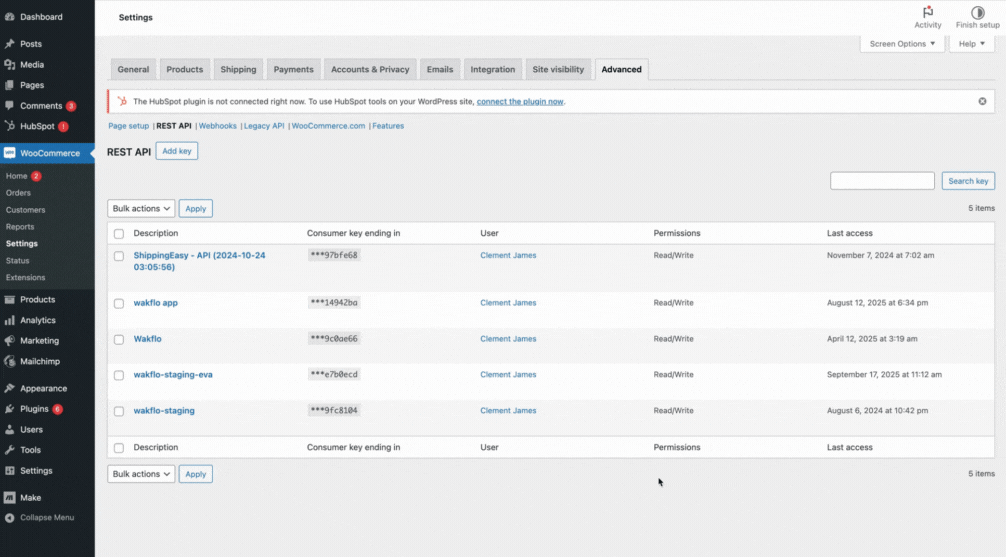
Task: Open WooCommerce Status submenu item
Action: pyautogui.click(x=17, y=261)
